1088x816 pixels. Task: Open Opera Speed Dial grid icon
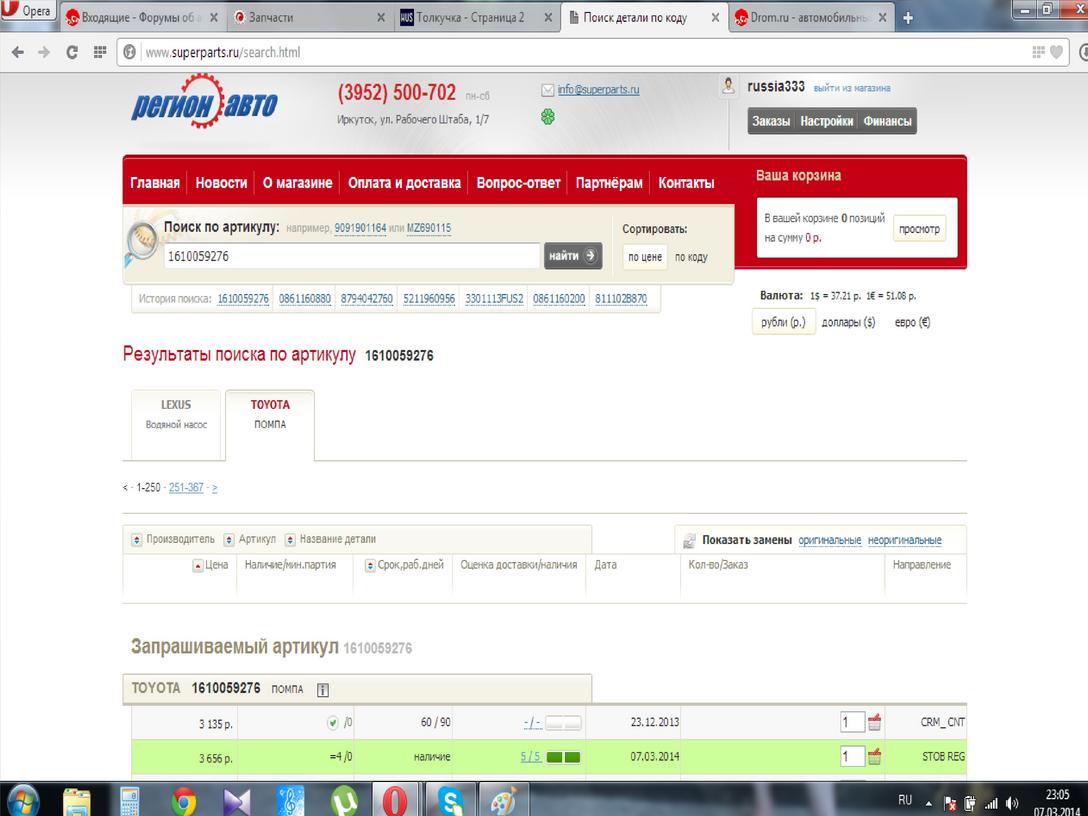click(x=100, y=52)
